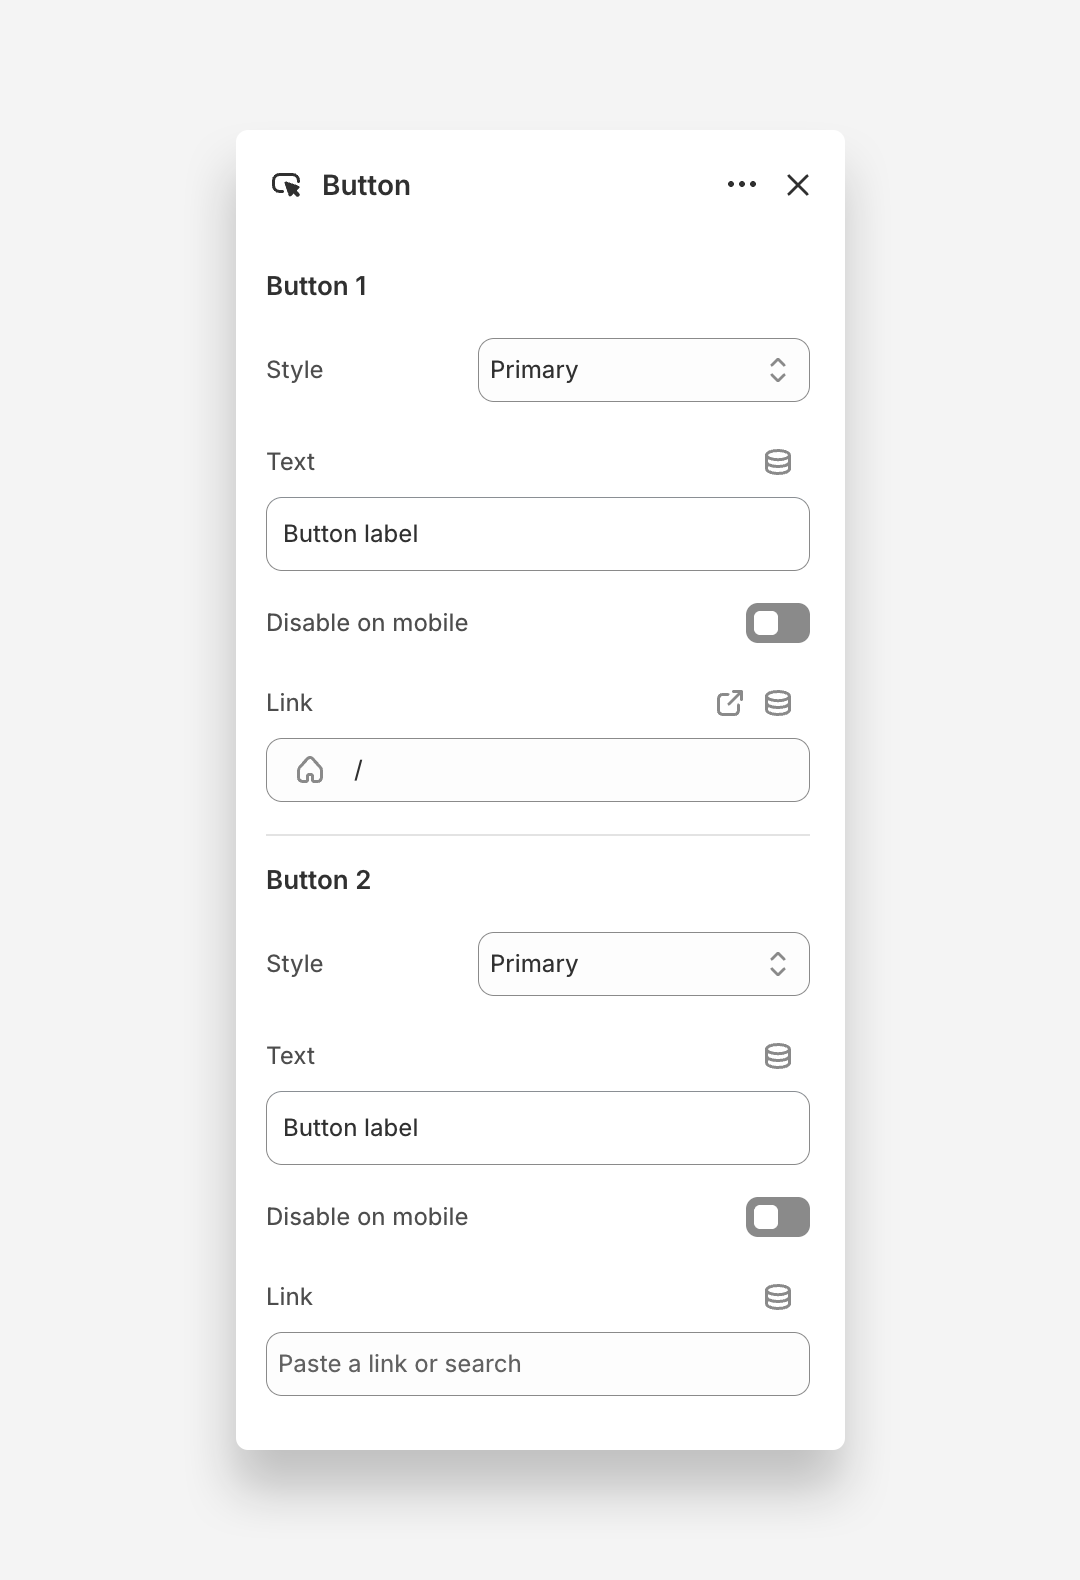Click the Button 2 section heading
Viewport: 1080px width, 1580px height.
(x=318, y=880)
